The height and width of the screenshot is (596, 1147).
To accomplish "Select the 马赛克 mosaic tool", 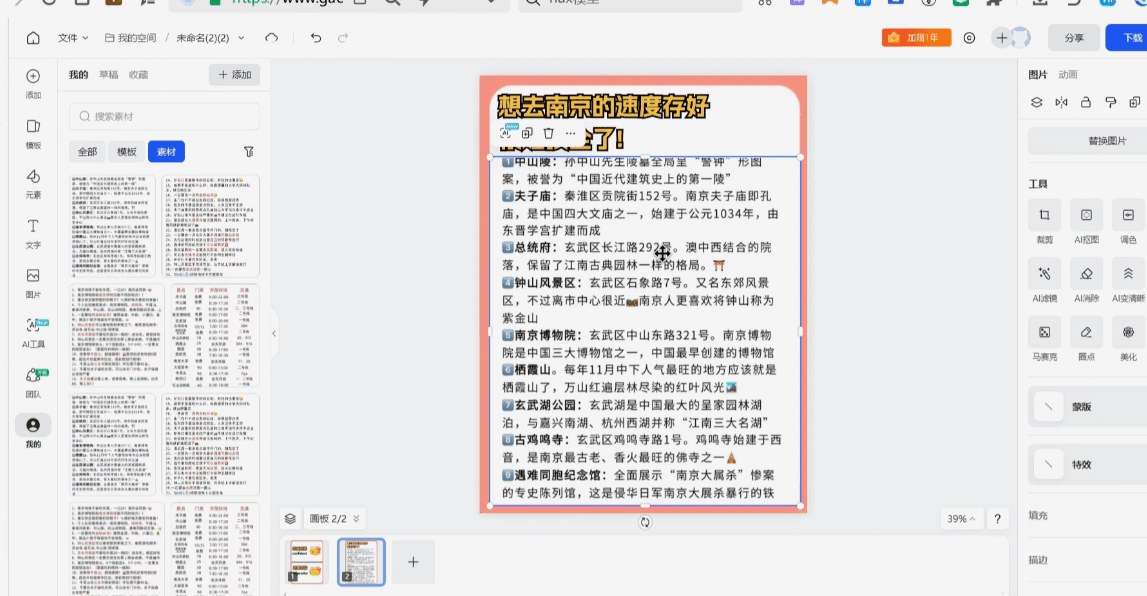I will [1045, 339].
